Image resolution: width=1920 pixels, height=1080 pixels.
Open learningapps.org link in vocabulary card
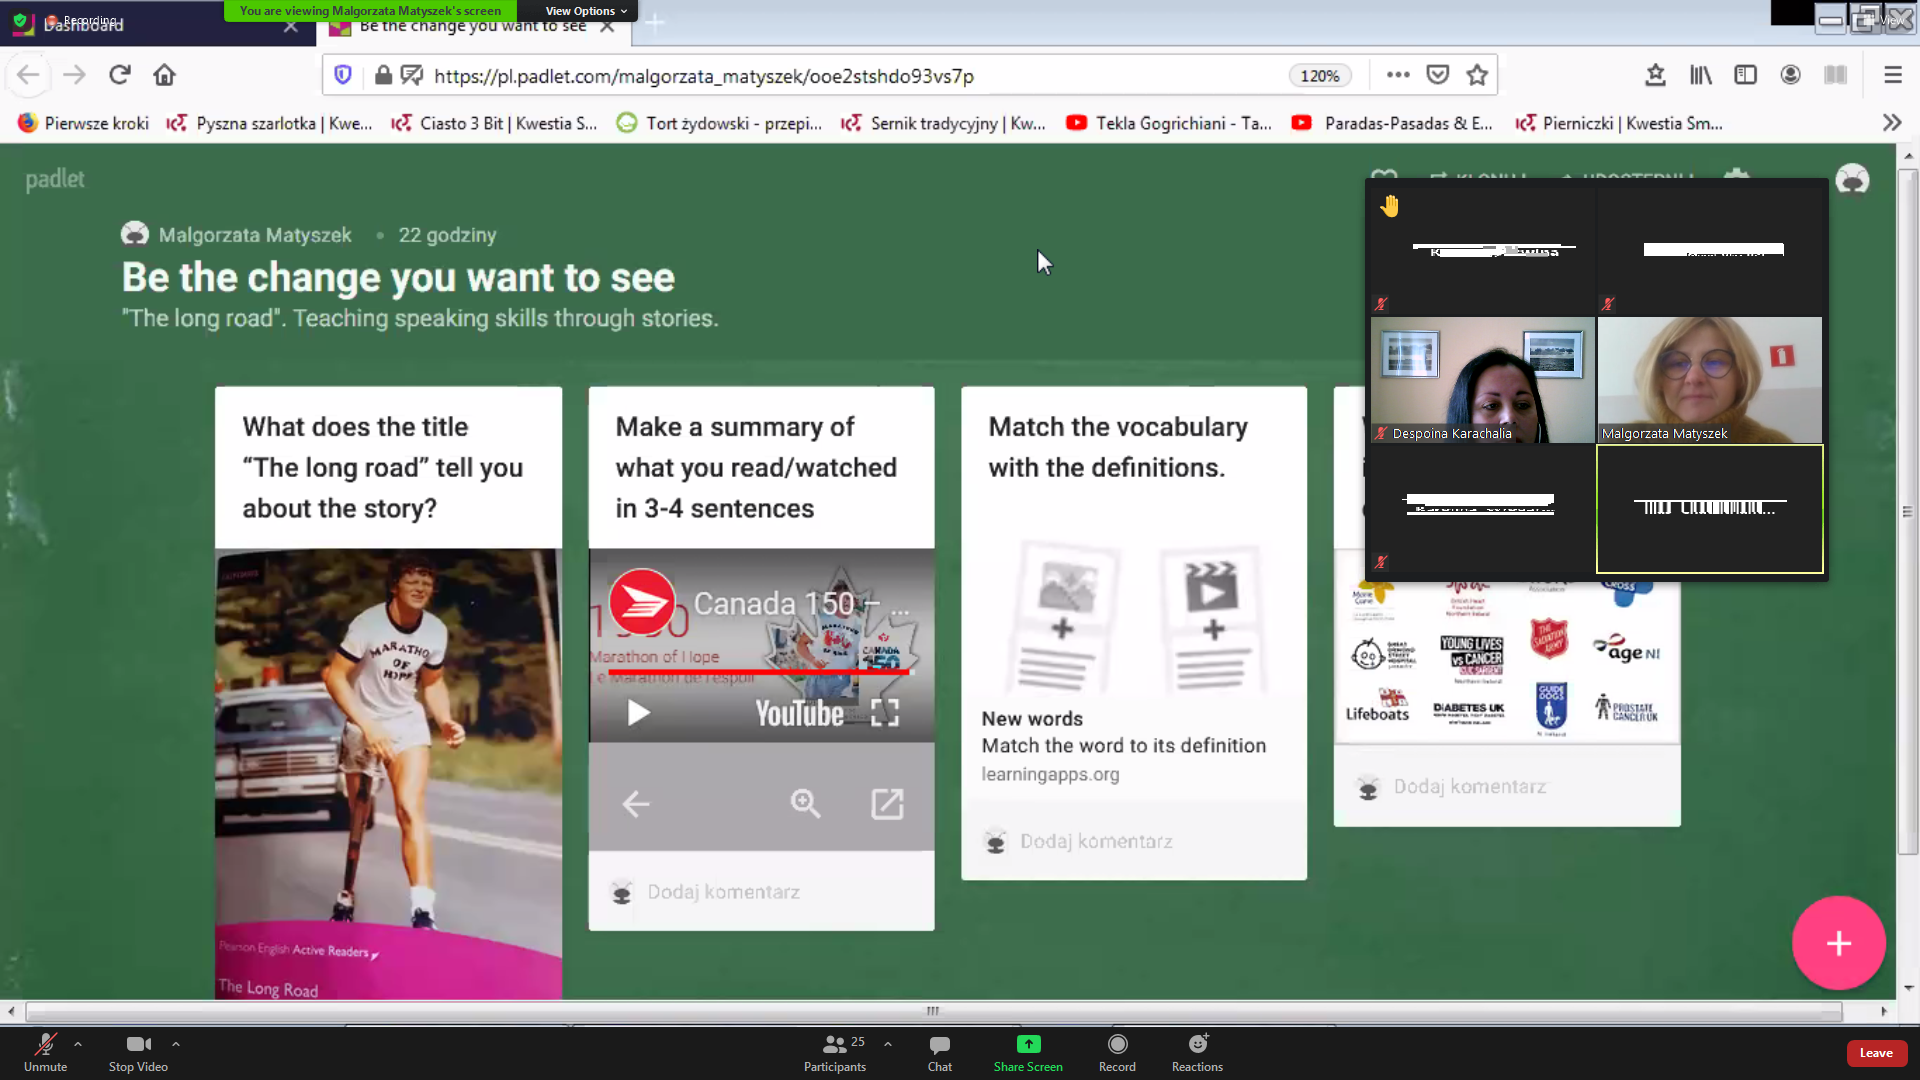click(1050, 774)
